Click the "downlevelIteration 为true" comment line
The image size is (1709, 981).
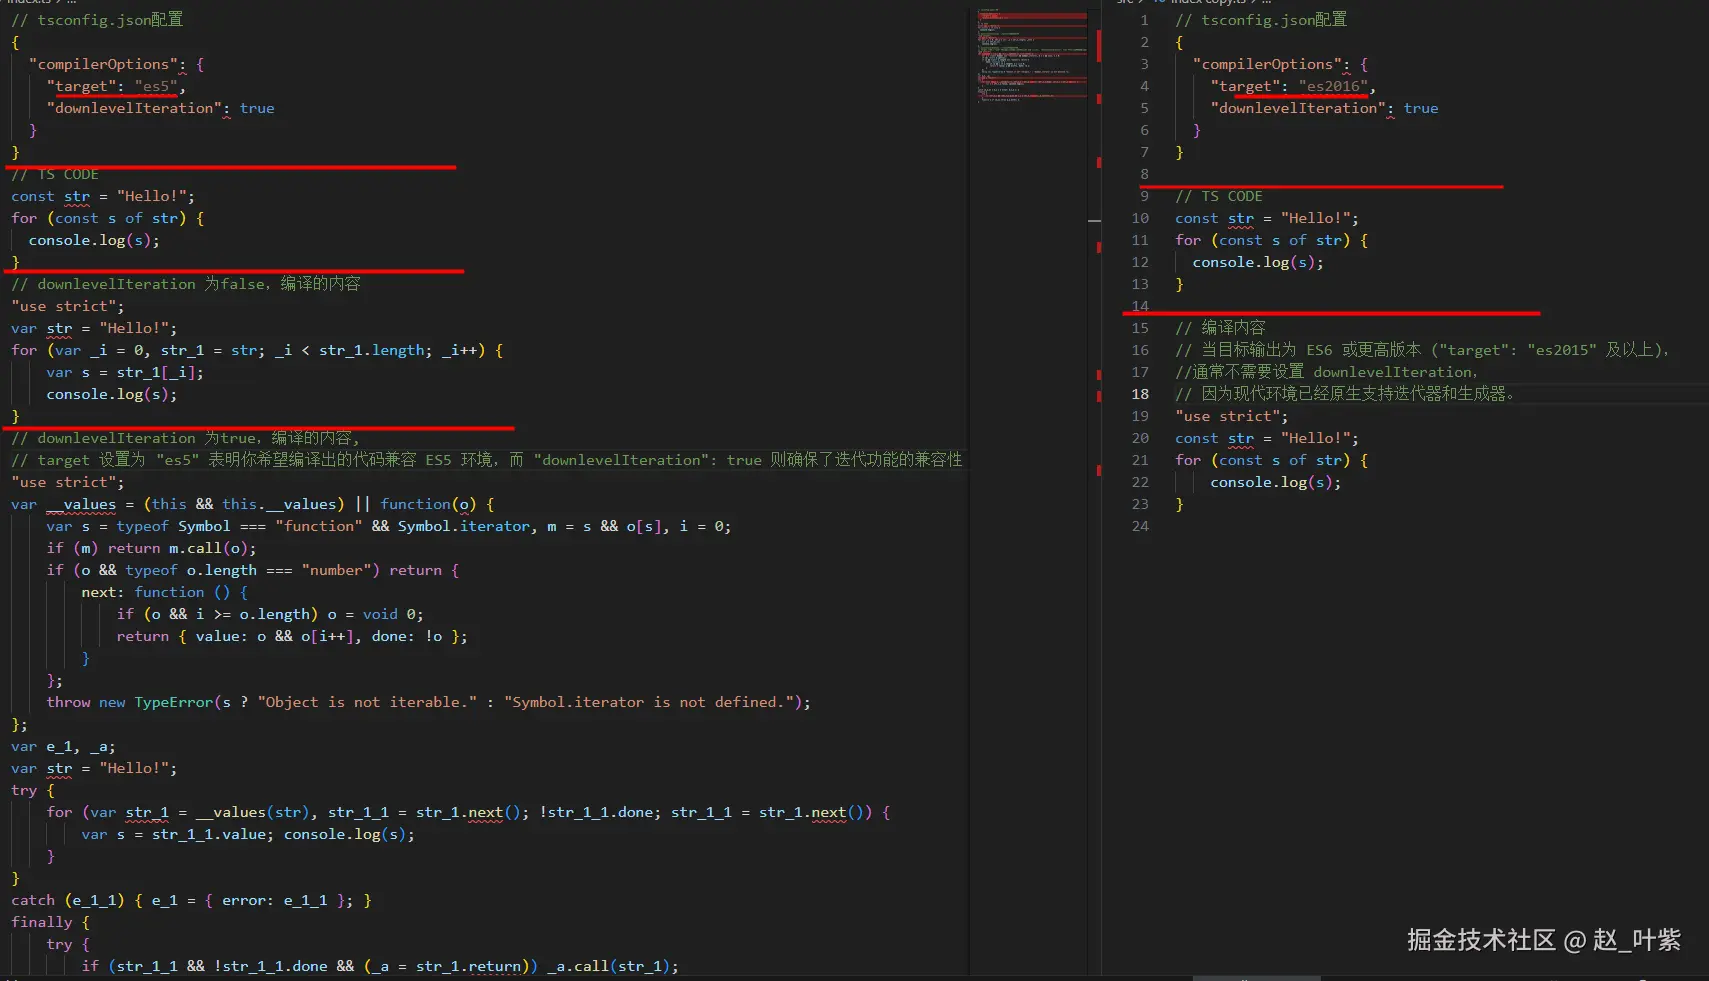(185, 438)
